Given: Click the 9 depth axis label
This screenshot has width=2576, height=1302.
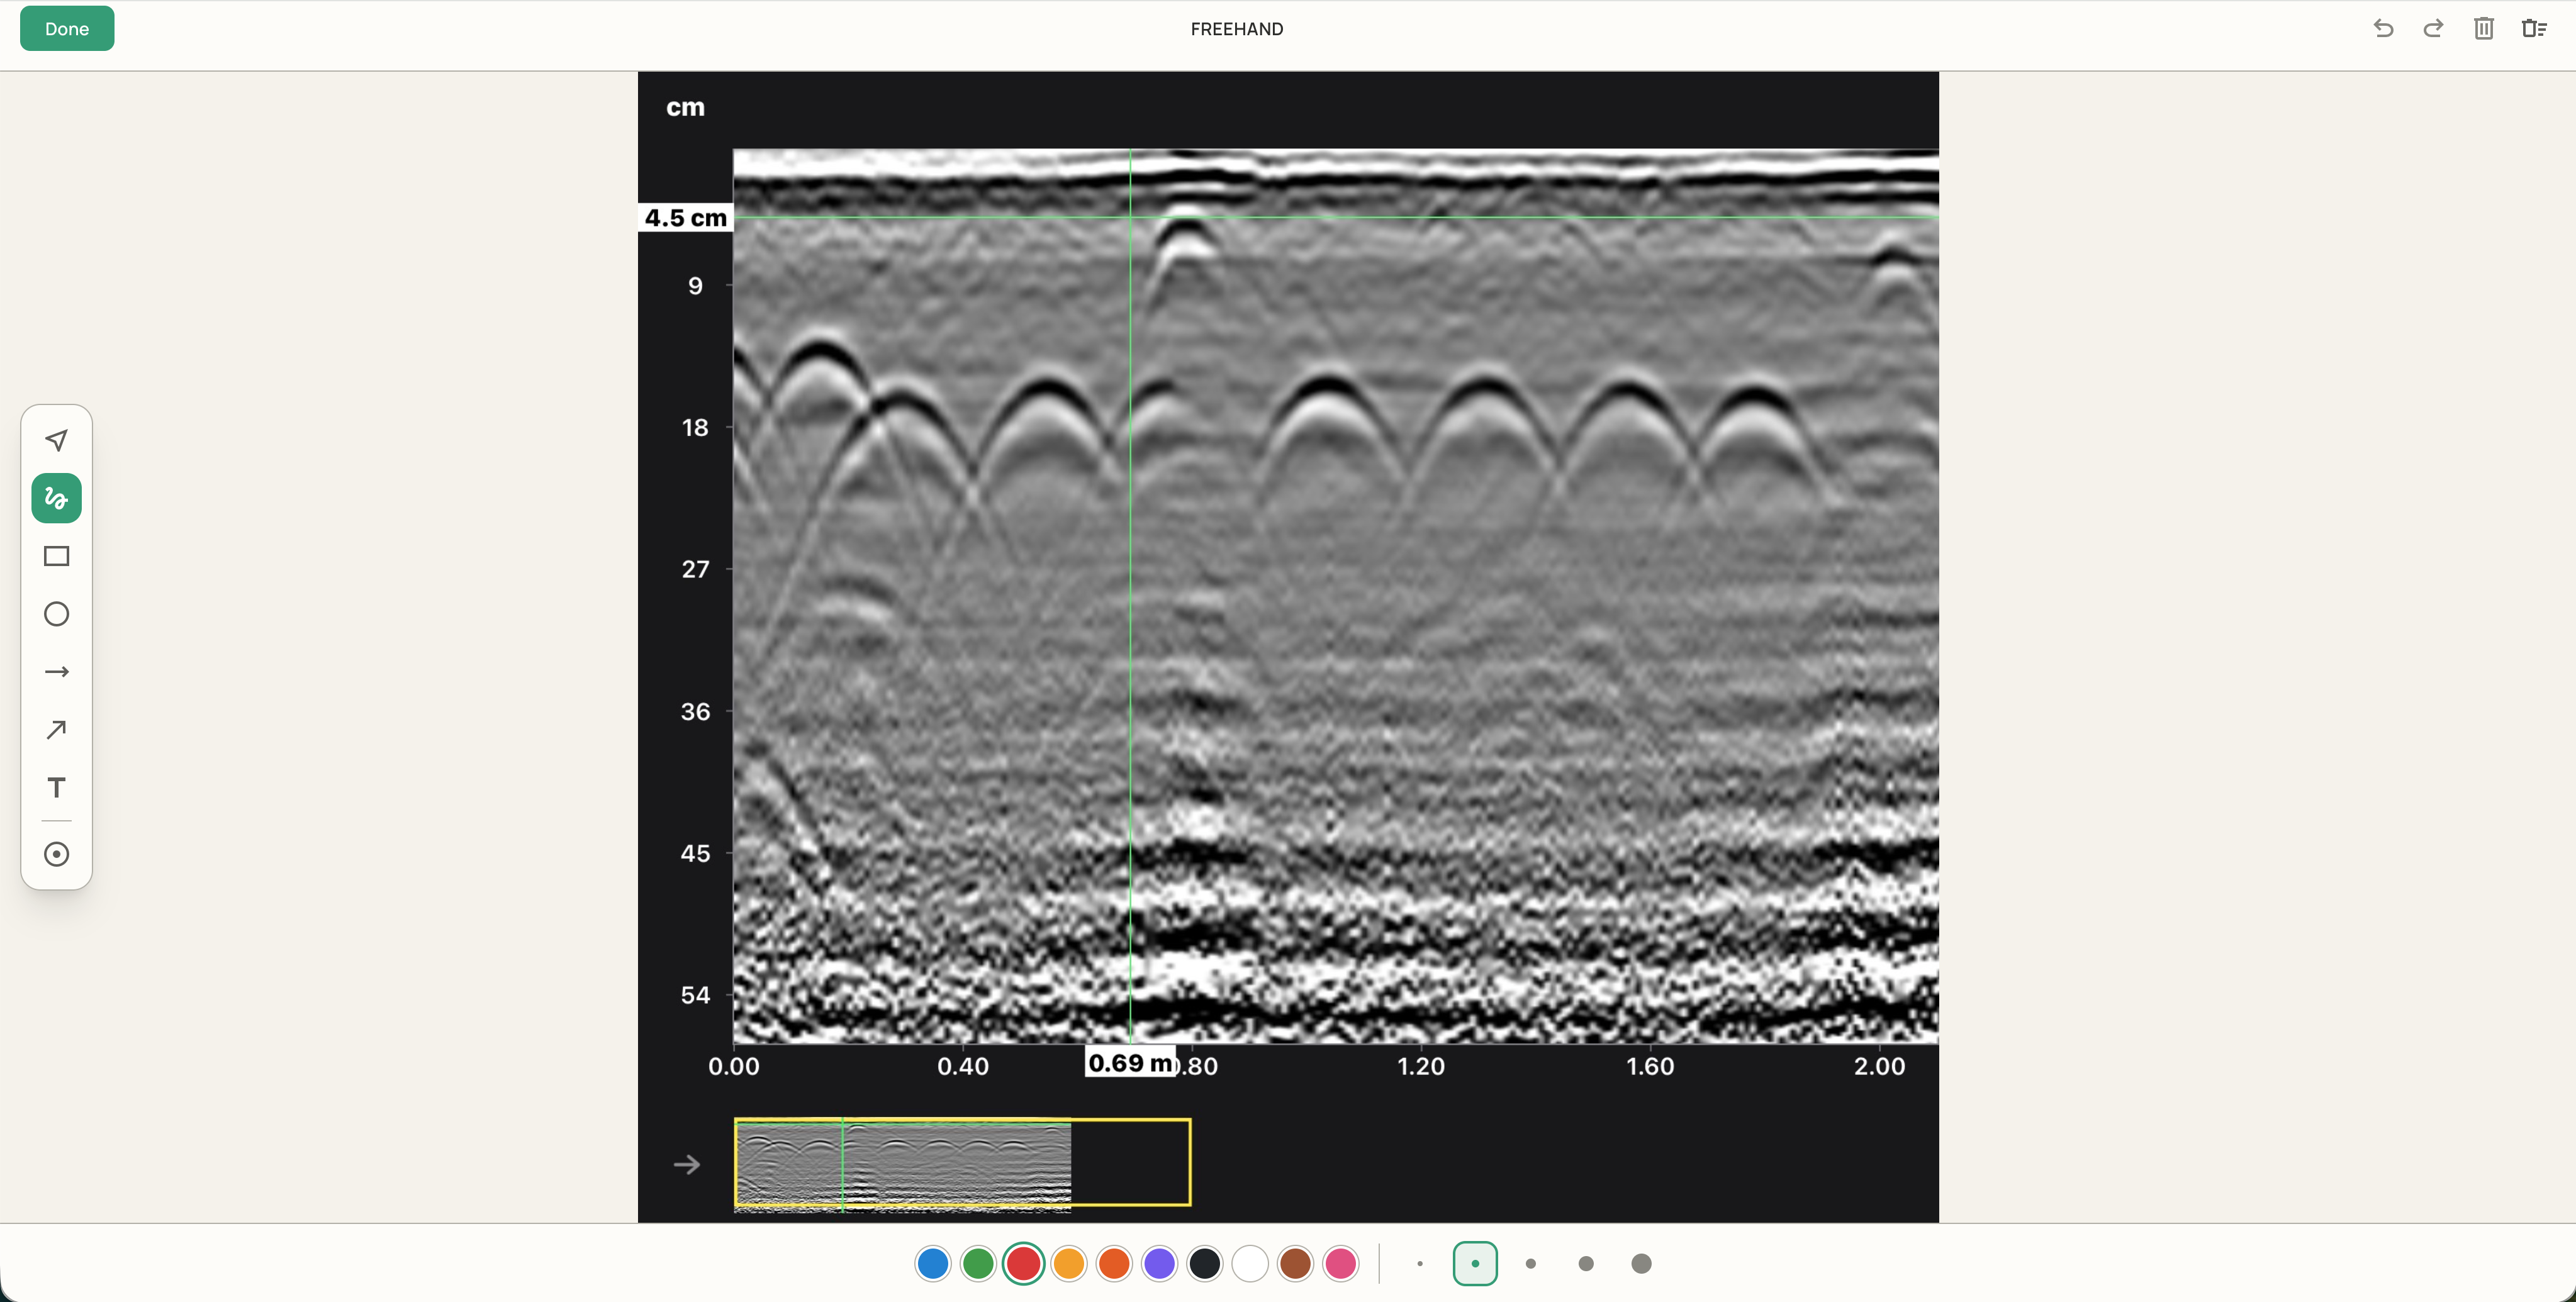Looking at the screenshot, I should pos(695,286).
